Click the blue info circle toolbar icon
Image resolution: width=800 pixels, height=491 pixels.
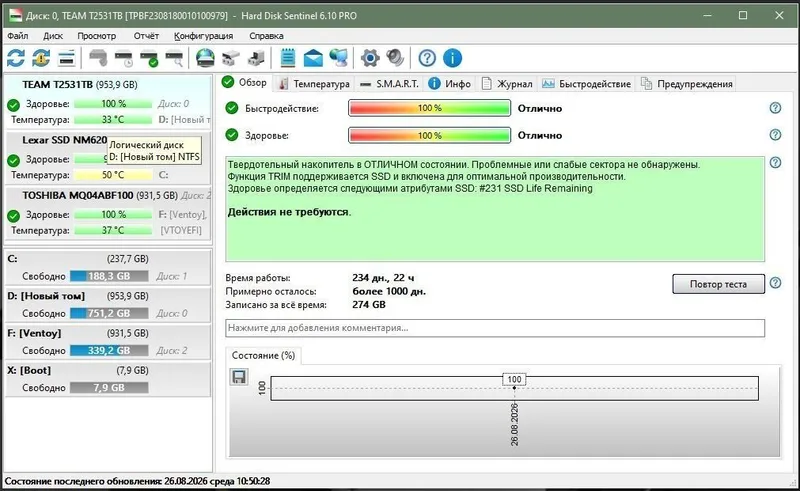click(x=453, y=58)
